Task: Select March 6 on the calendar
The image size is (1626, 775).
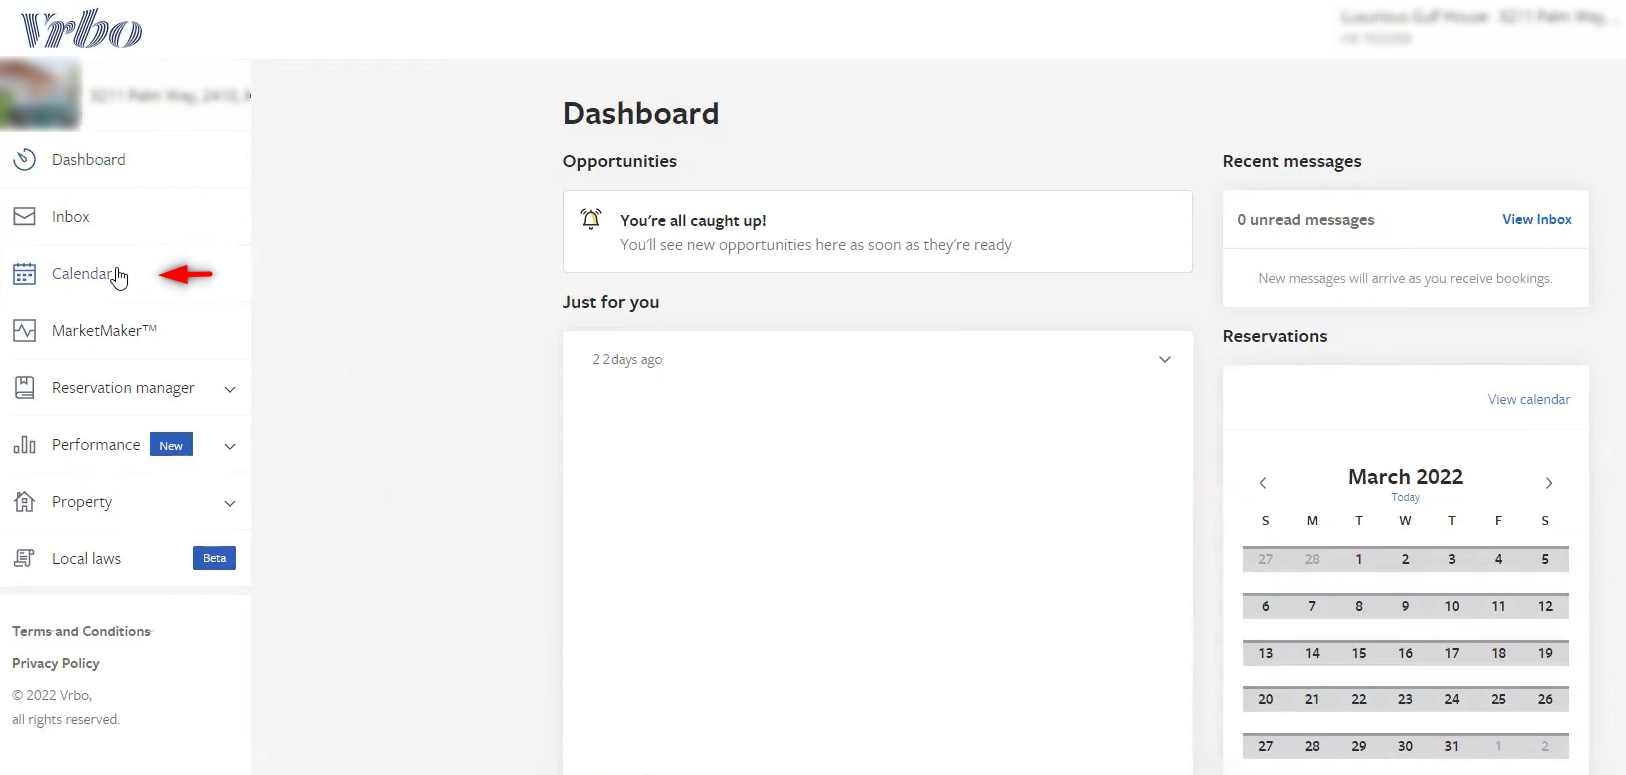Action: point(1266,606)
